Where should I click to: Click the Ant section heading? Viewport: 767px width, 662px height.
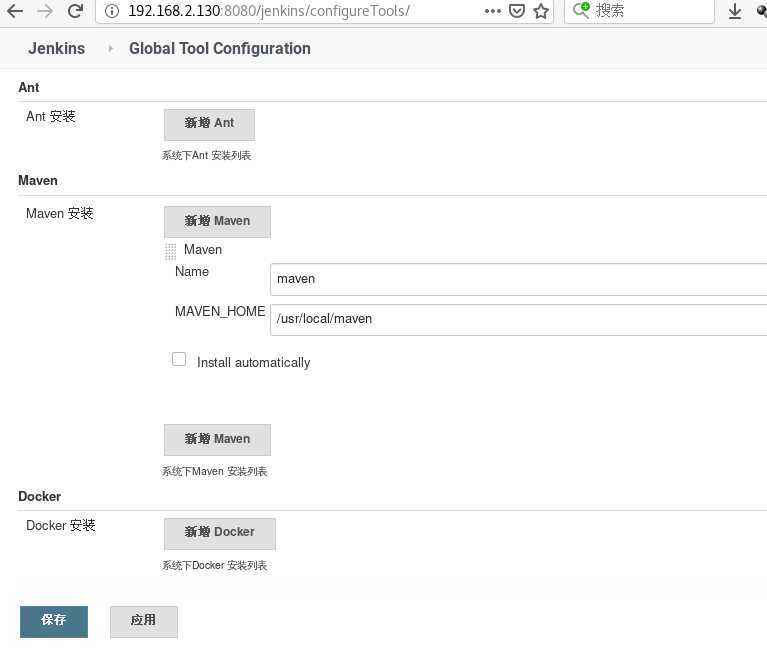(x=29, y=88)
